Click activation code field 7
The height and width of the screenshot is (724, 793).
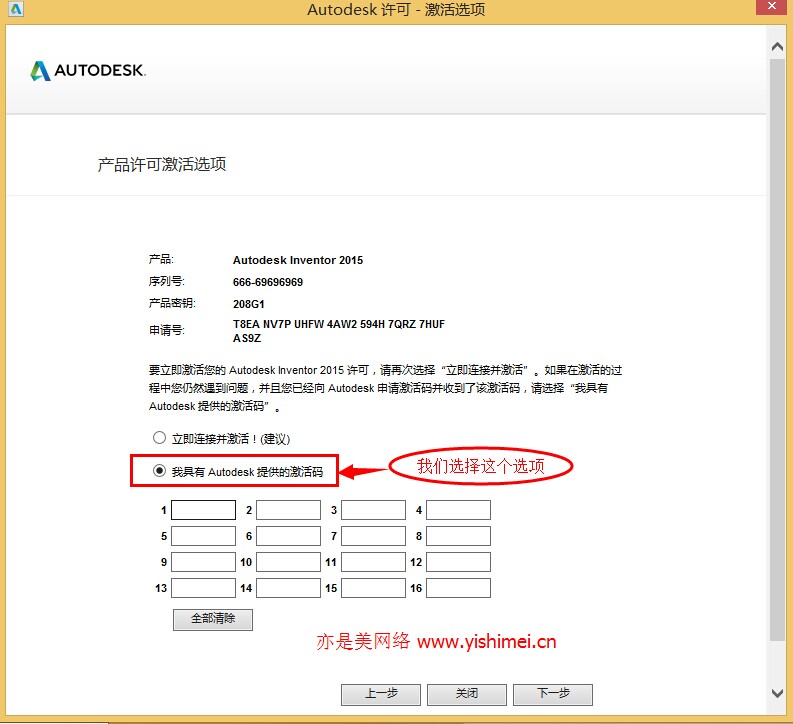click(x=373, y=536)
